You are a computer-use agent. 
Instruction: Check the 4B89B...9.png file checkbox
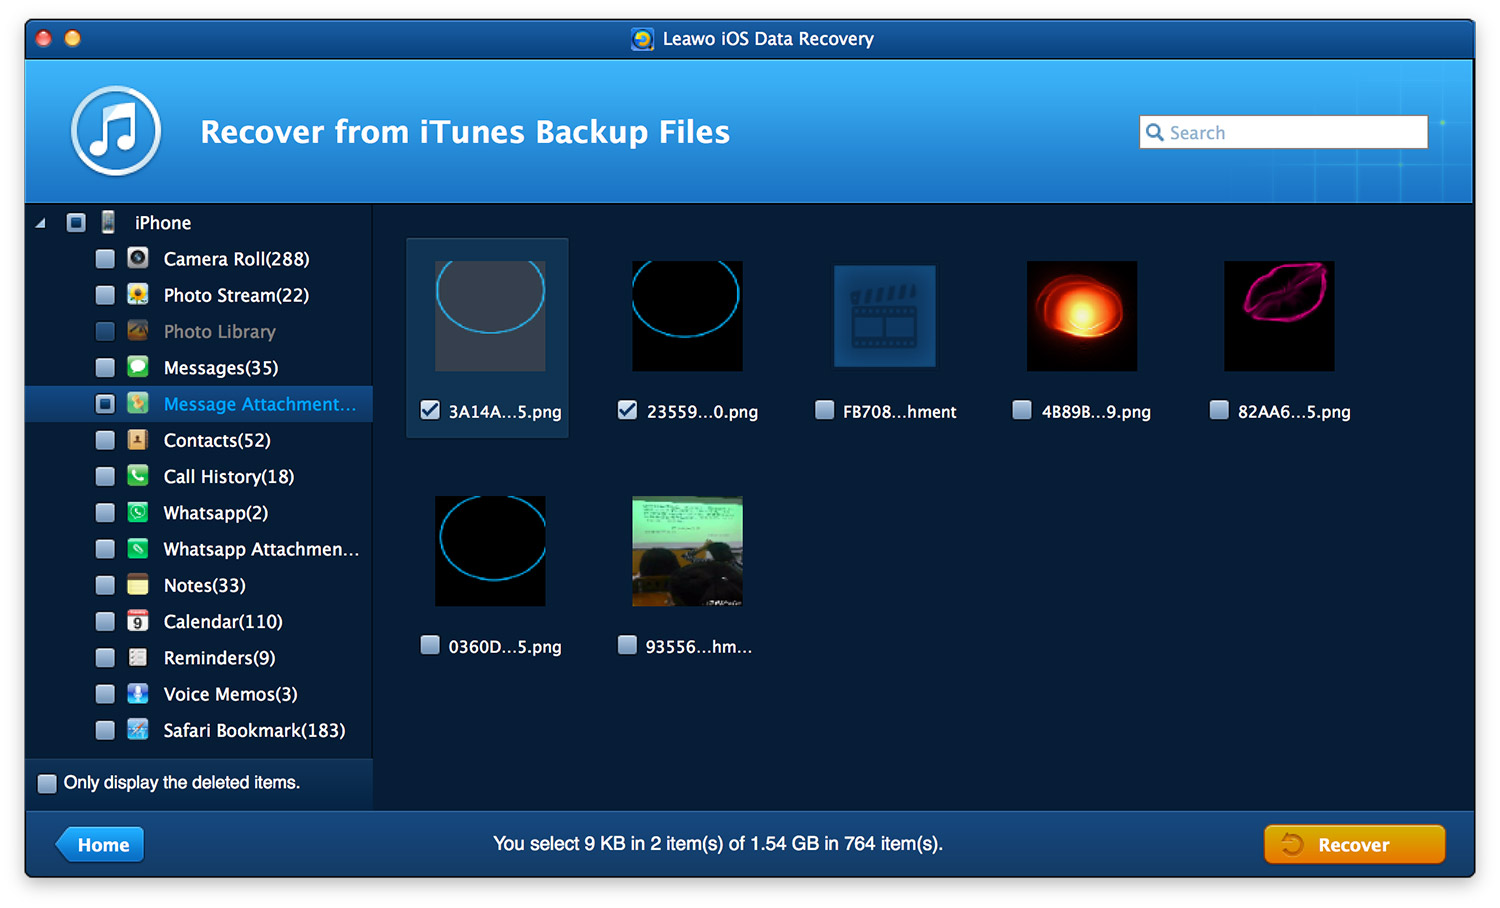click(1022, 410)
